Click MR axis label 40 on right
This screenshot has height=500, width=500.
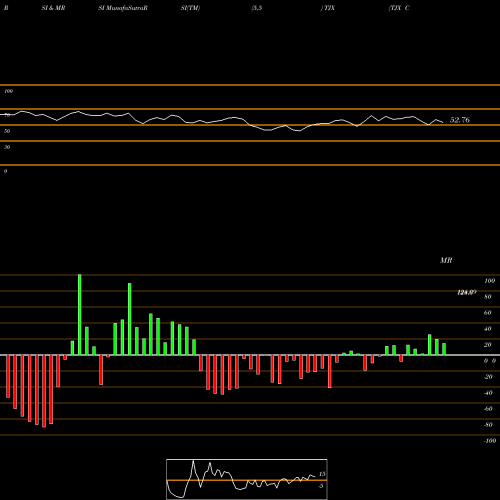pos(488,329)
